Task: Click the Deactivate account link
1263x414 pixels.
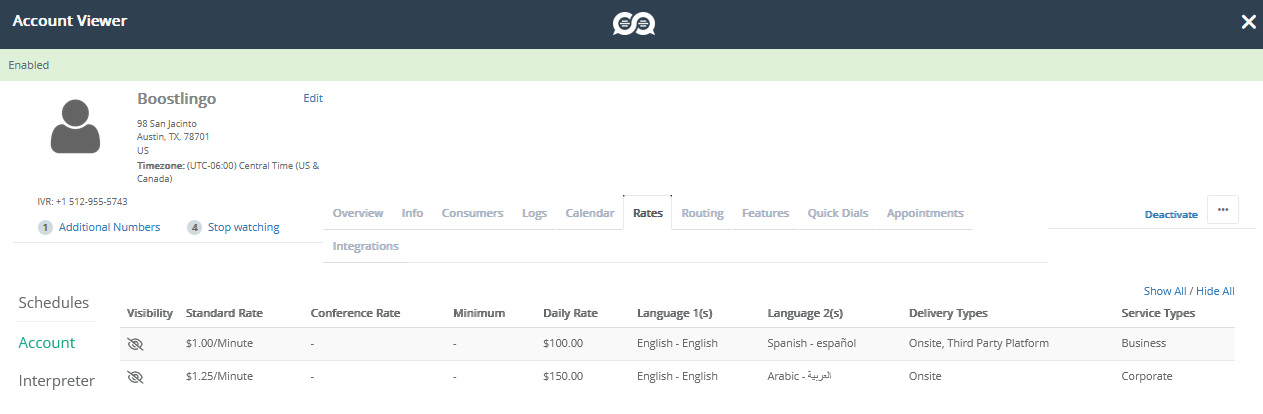Action: click(x=1171, y=214)
